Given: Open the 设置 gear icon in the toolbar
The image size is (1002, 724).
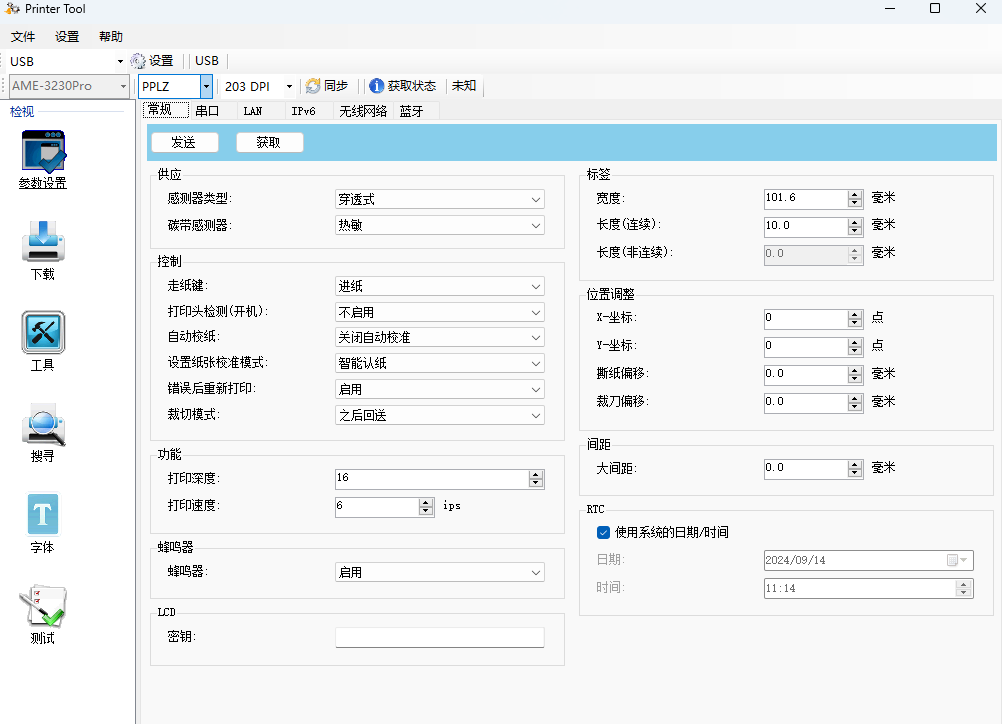Looking at the screenshot, I should pyautogui.click(x=137, y=60).
